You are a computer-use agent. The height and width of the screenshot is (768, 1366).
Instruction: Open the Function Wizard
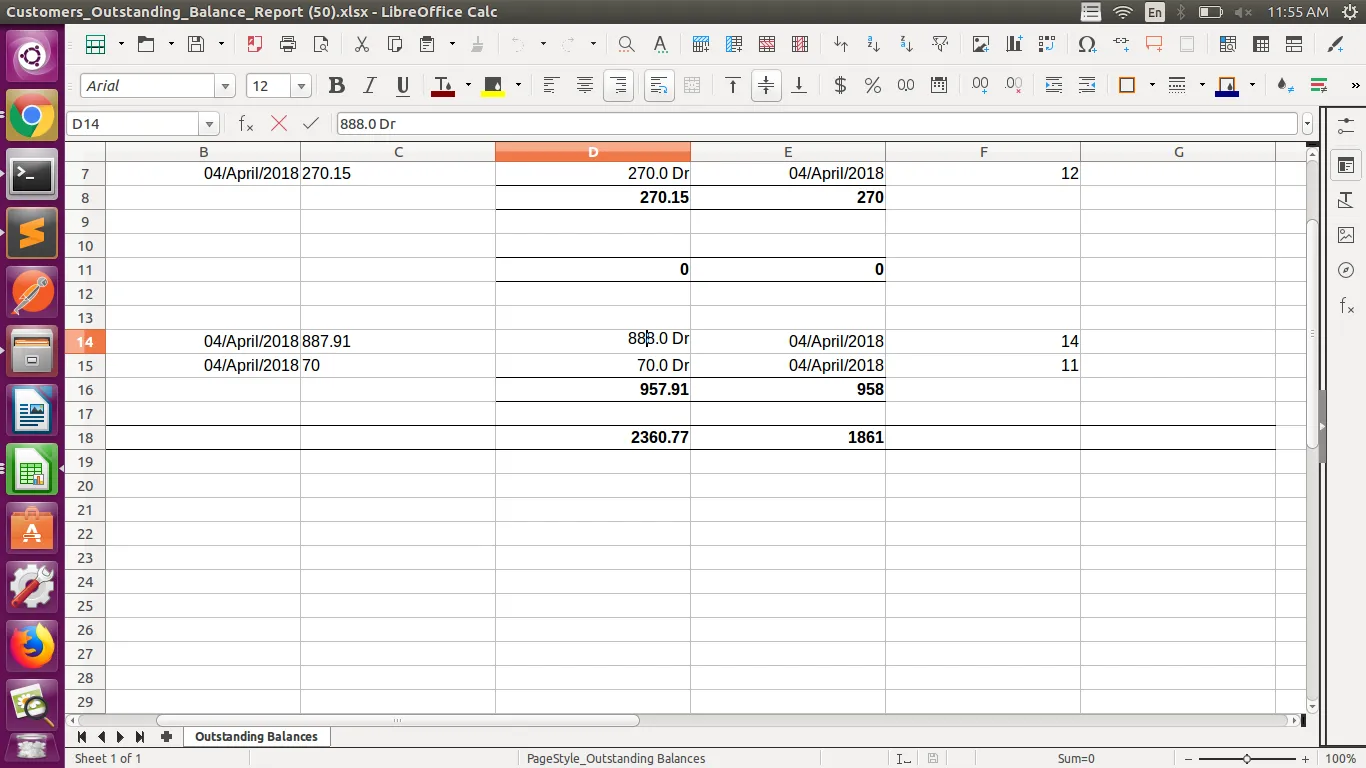[246, 124]
